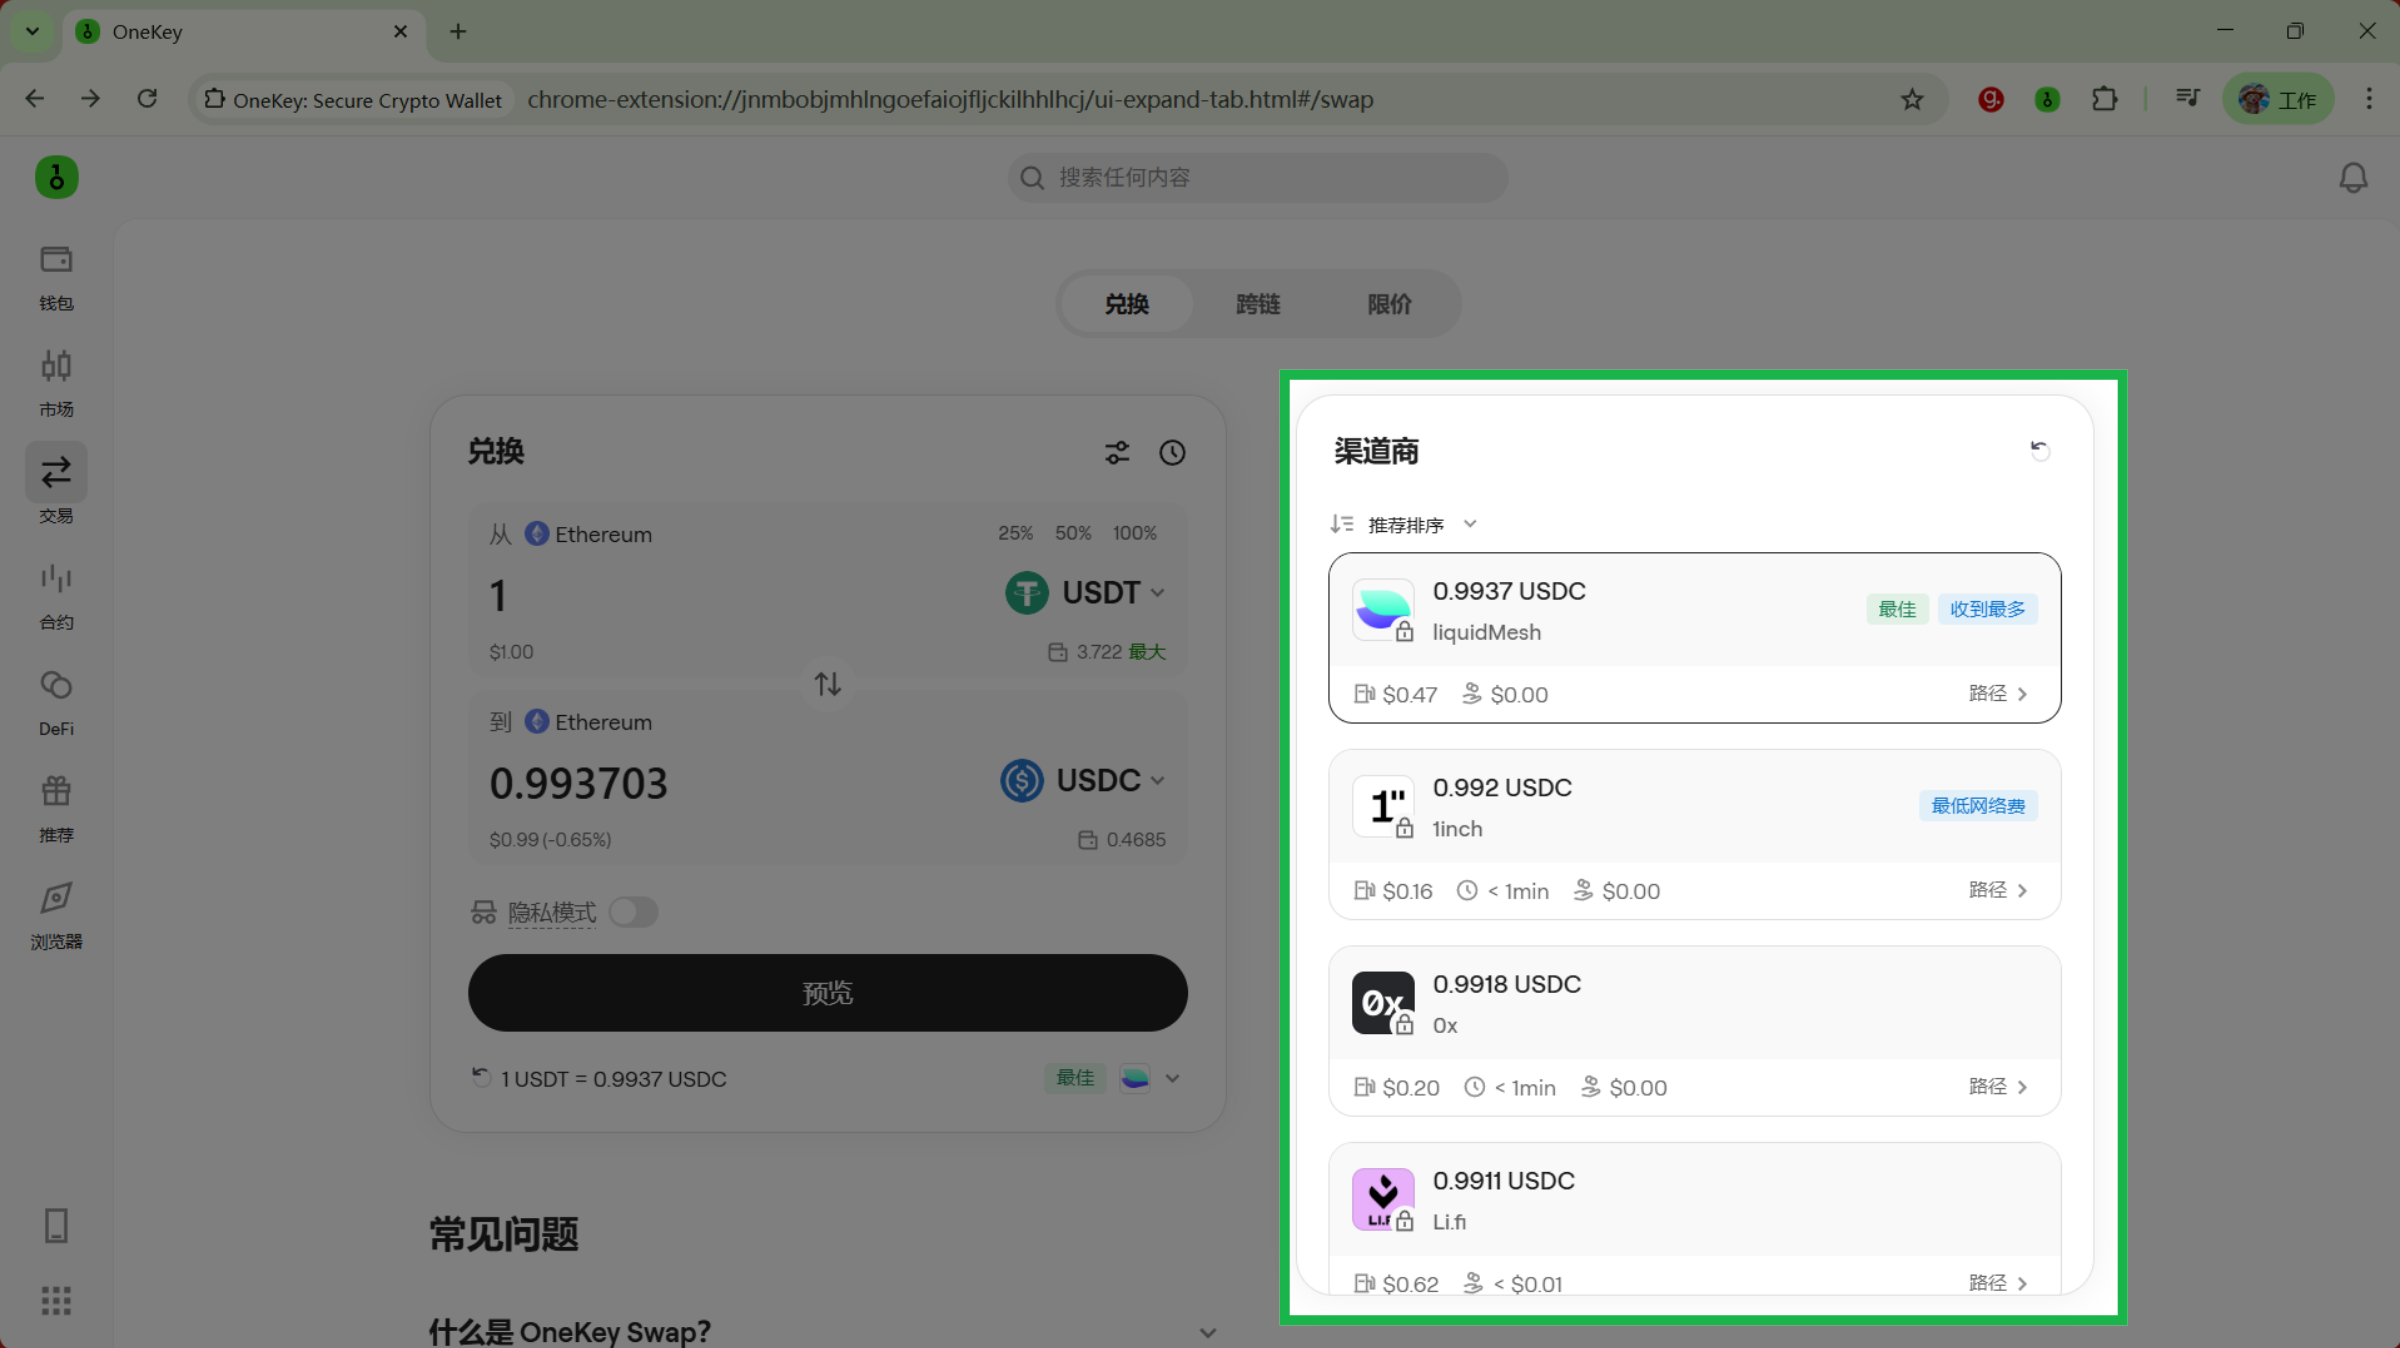Select 100% of balance
Image resolution: width=2400 pixels, height=1348 pixels.
(1135, 533)
